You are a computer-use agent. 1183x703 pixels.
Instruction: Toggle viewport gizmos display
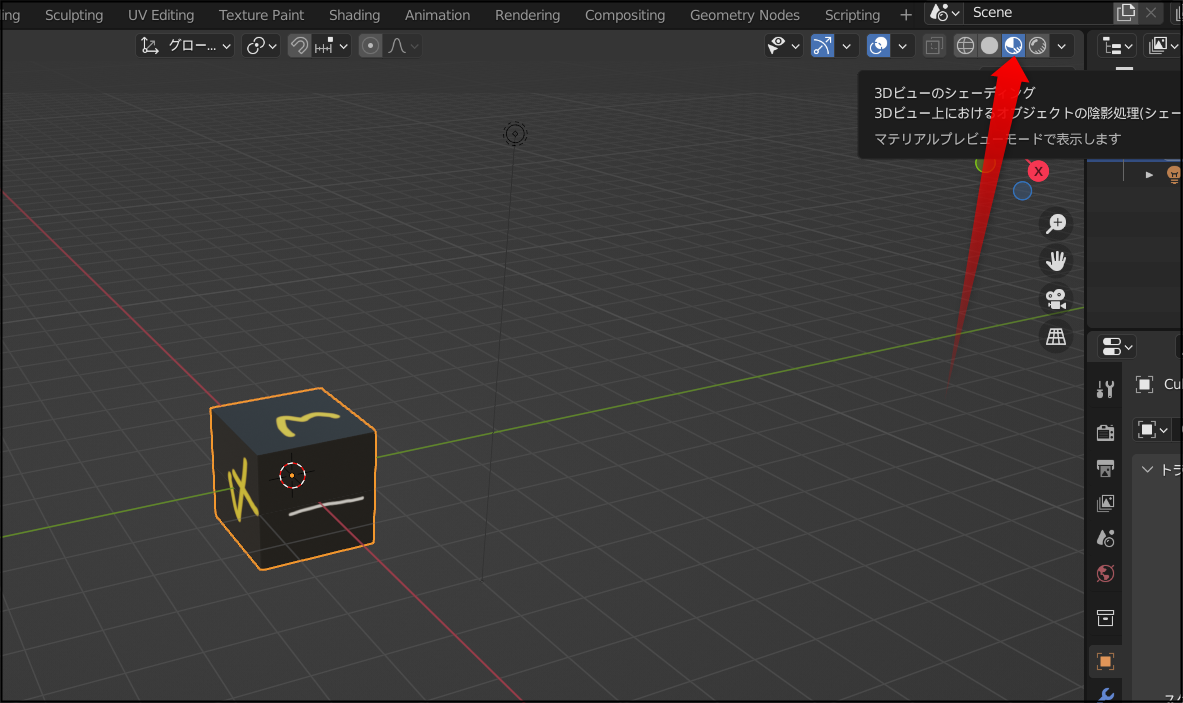tap(822, 46)
